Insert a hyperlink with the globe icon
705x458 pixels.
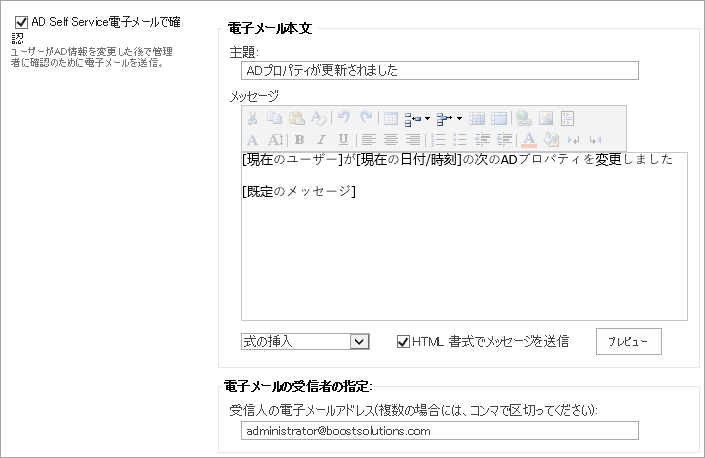point(523,118)
